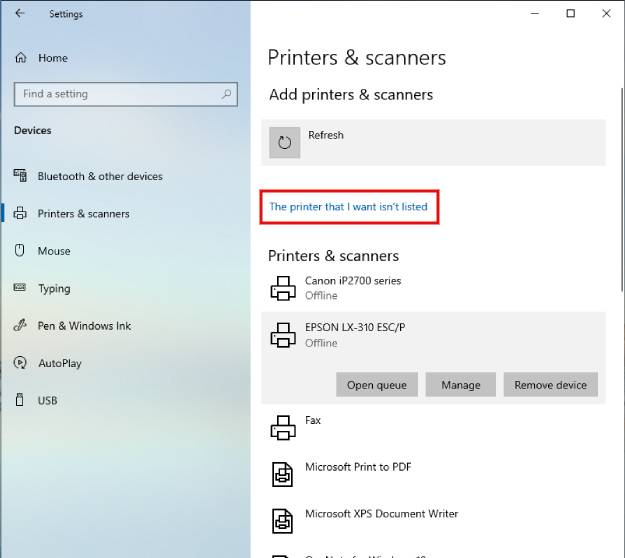Click the Refresh circular arrow icon
The image size is (625, 558).
285,143
